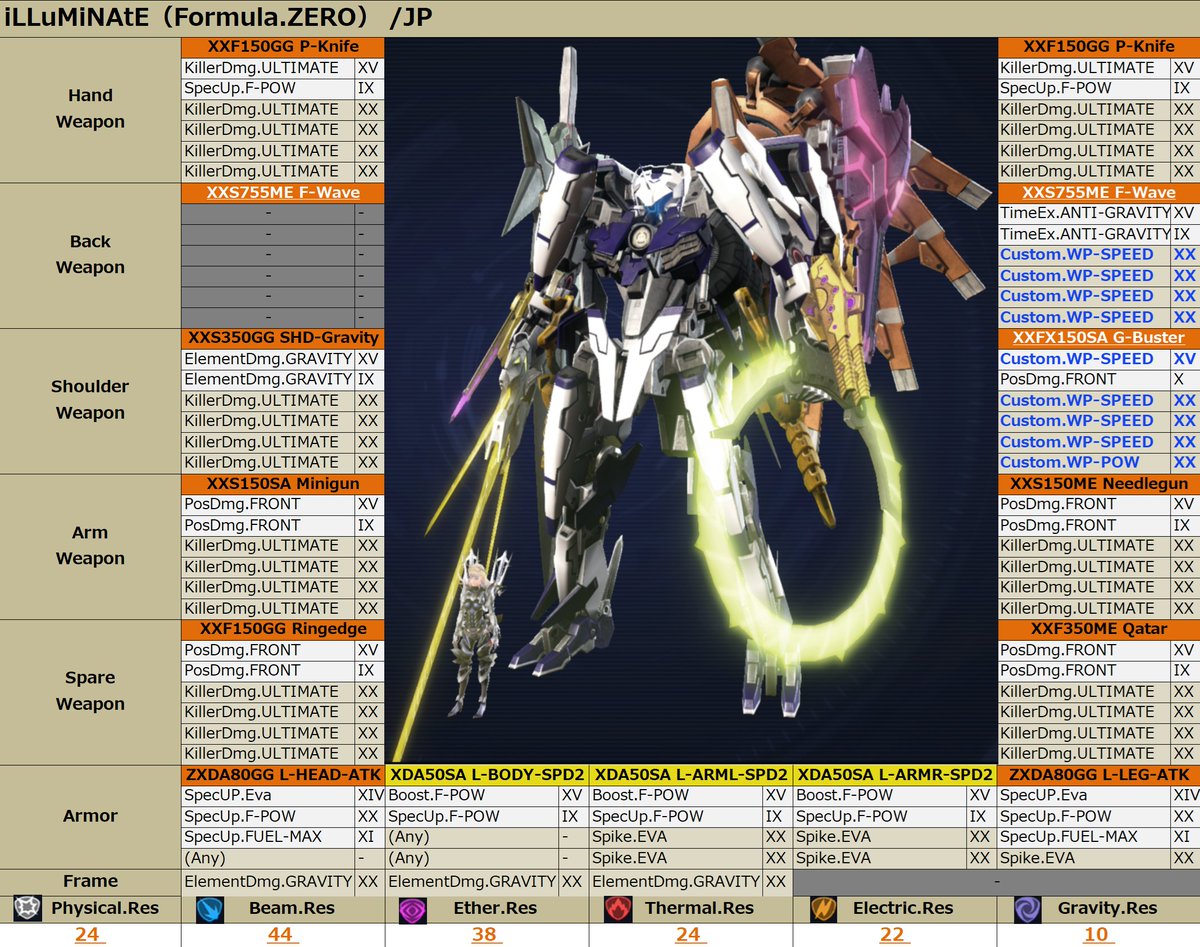Click the ZXDA80GG L-HEAD-ATK armor header

pos(283,775)
